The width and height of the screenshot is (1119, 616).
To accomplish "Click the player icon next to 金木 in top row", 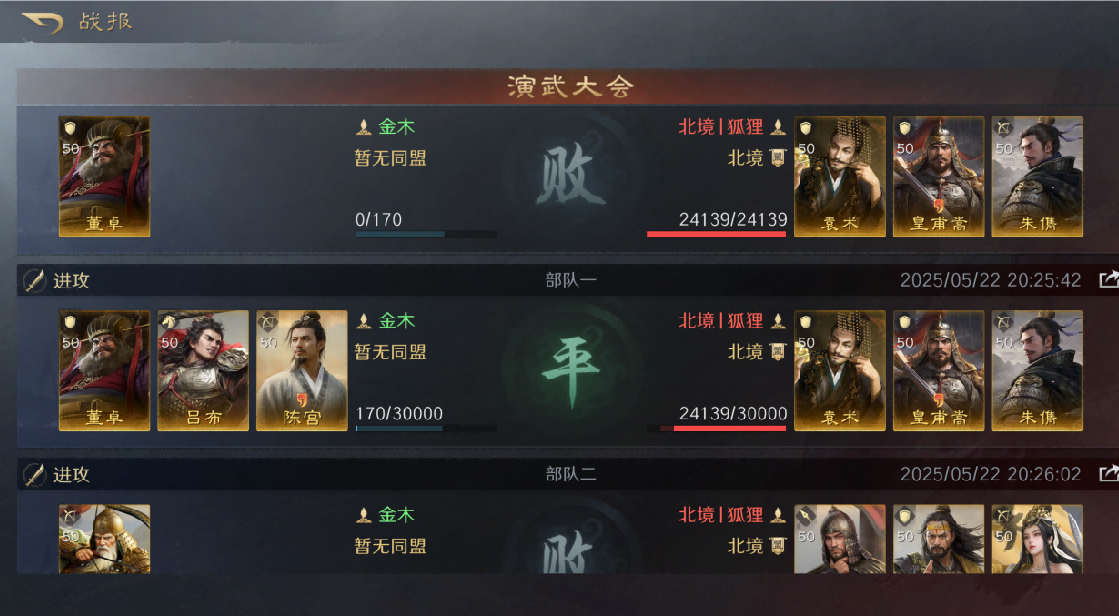I will 364,128.
